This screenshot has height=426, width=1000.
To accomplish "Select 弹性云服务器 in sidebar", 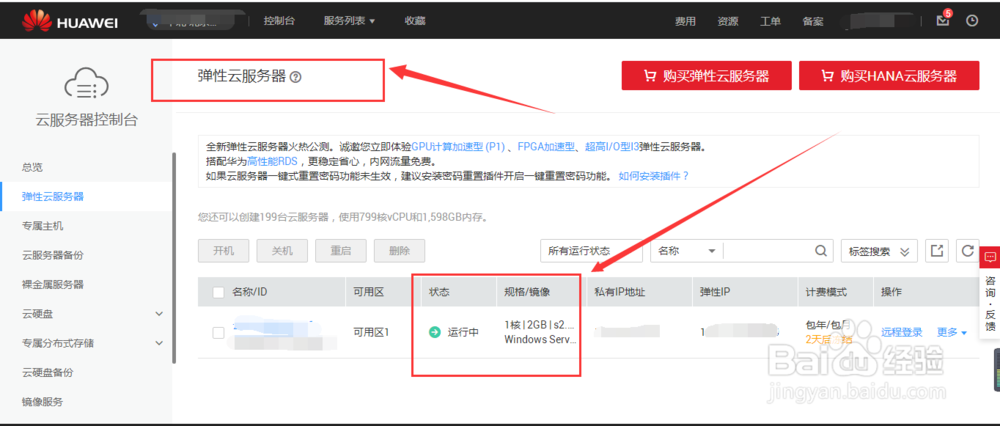I will click(53, 196).
